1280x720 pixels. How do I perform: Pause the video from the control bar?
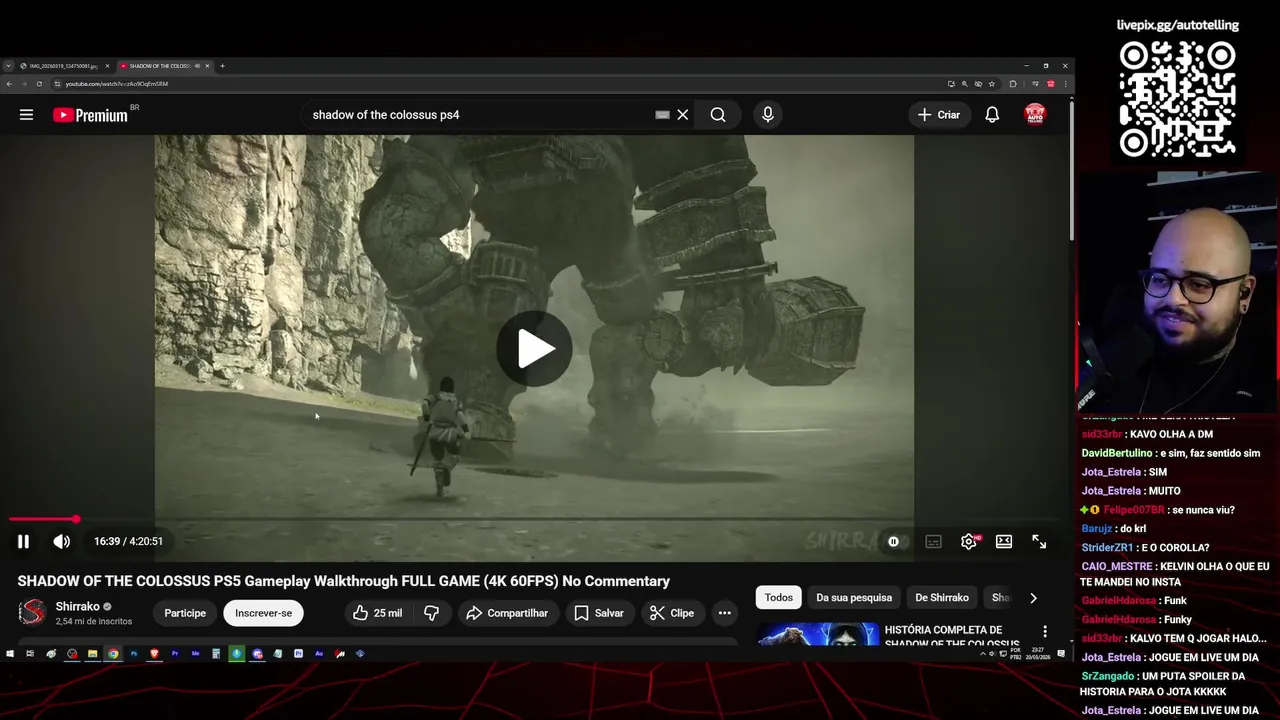(23, 542)
